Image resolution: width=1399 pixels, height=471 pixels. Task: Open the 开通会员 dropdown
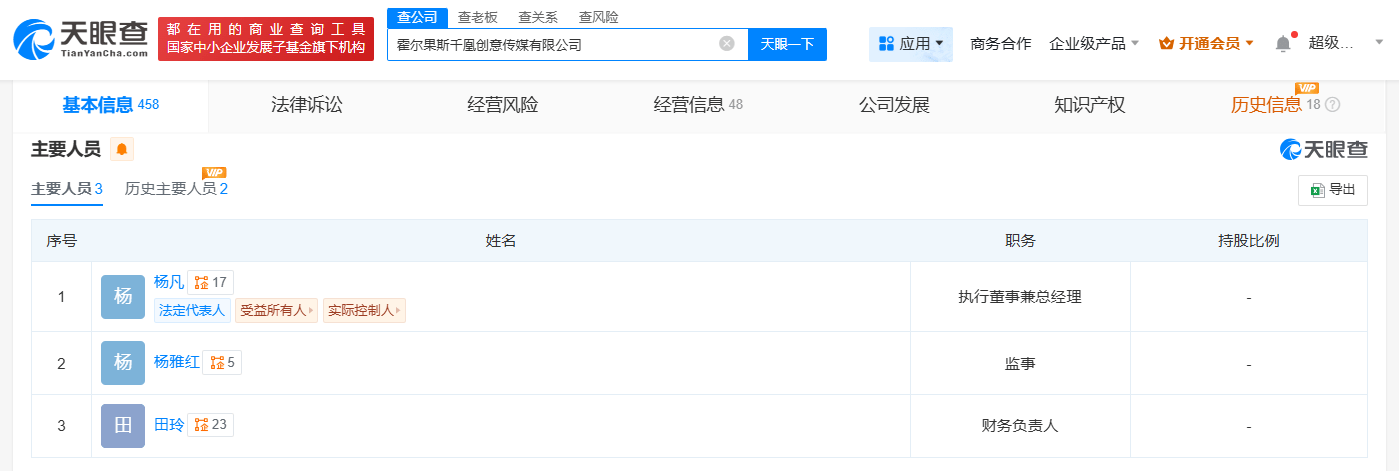coord(1206,44)
